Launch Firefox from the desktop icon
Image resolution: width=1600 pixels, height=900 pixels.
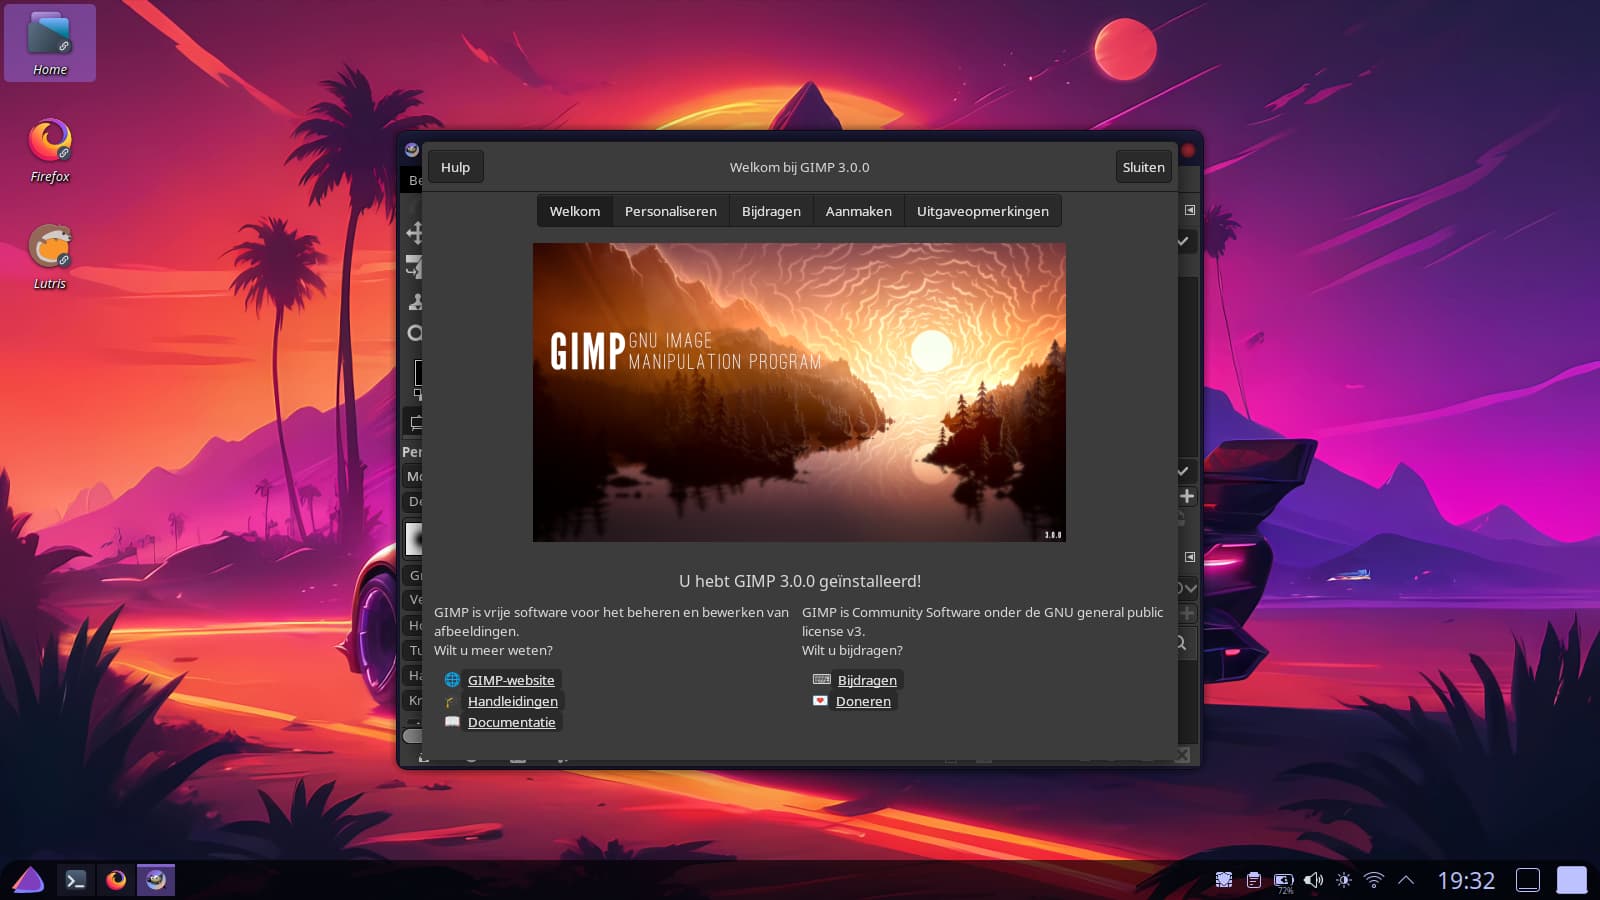(50, 151)
